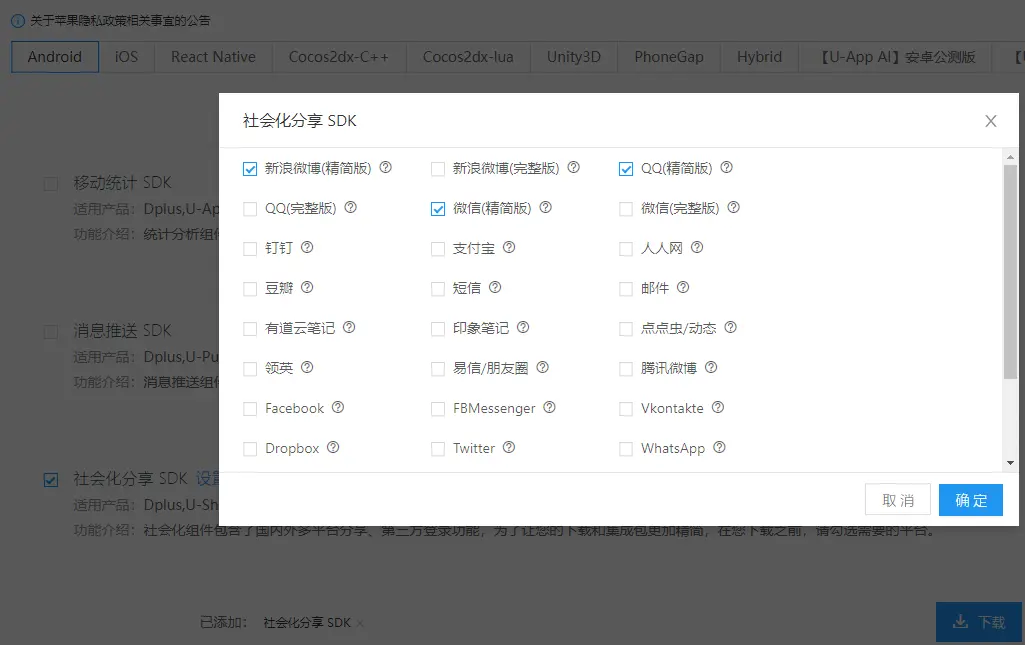Check the WhatsApp checkbox
Image resolution: width=1025 pixels, height=645 pixels.
(626, 448)
